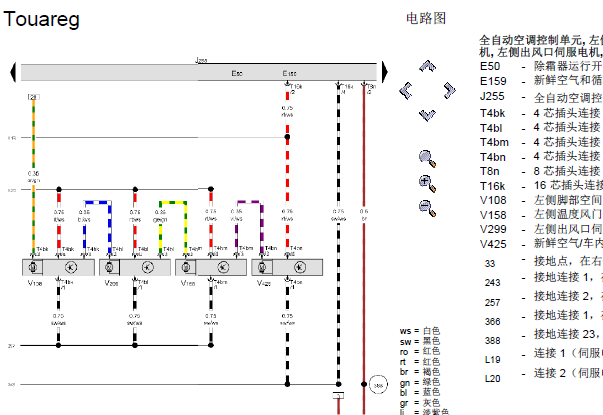Select the 366 ground connection legend entry

click(543, 318)
